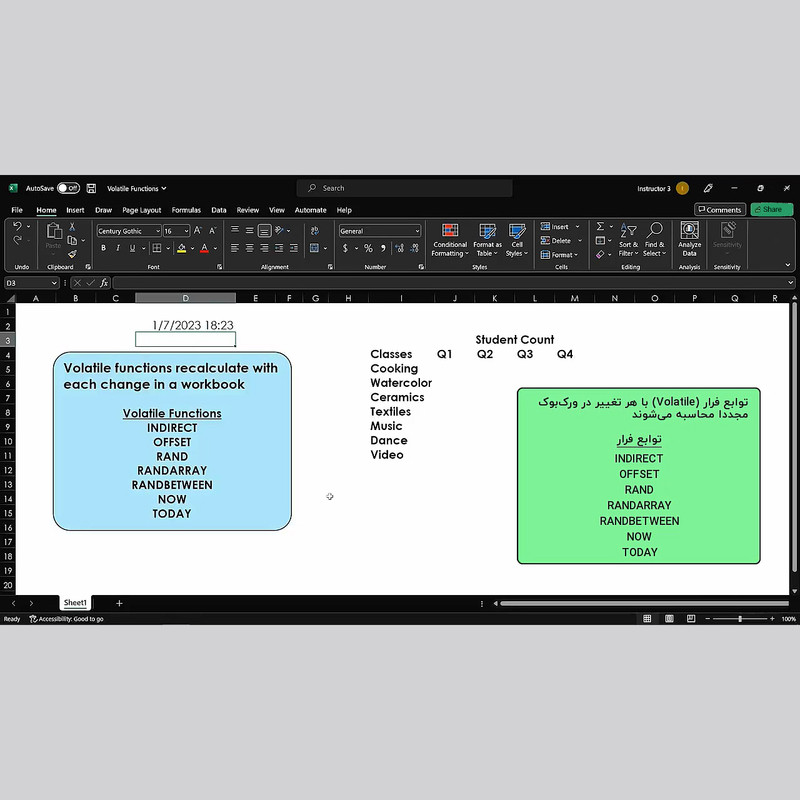Toggle the AutoSave switch
This screenshot has height=800, width=800.
[68, 188]
